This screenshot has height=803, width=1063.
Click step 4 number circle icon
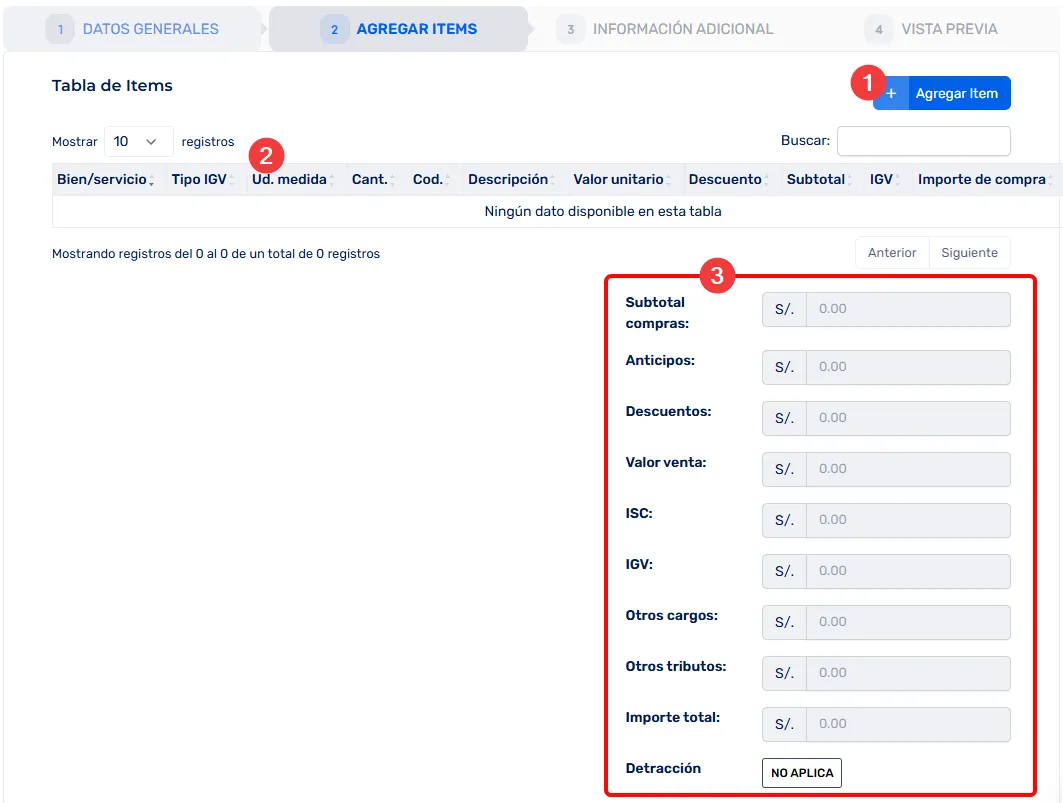[878, 29]
